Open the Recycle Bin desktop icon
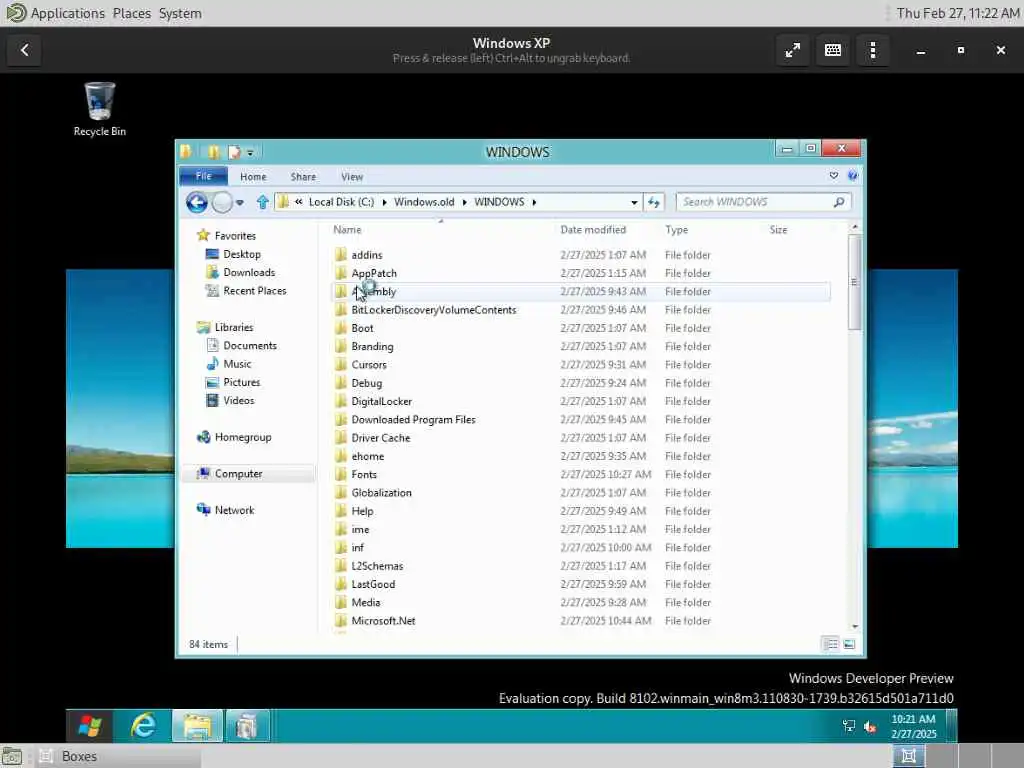 [x=99, y=109]
